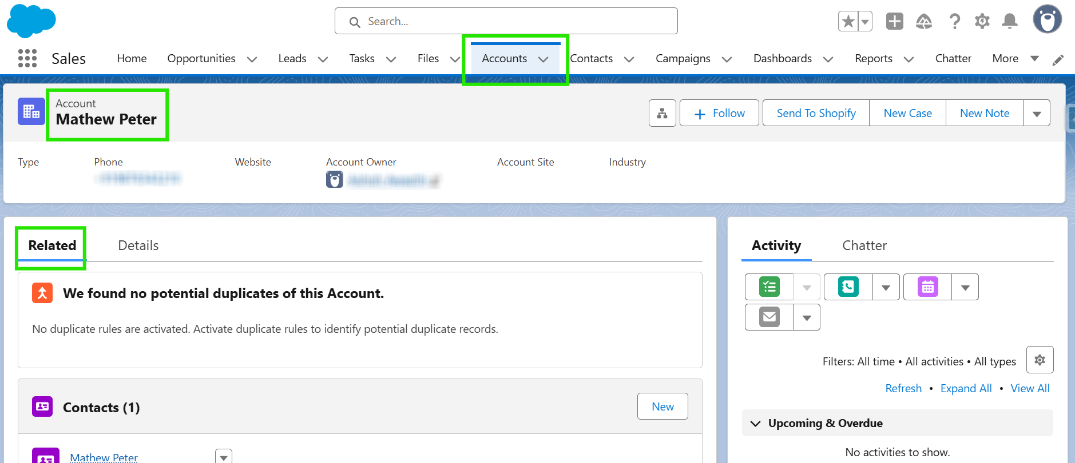Click the pencil icon to edit navigation
The height and width of the screenshot is (463, 1075).
(x=1059, y=60)
